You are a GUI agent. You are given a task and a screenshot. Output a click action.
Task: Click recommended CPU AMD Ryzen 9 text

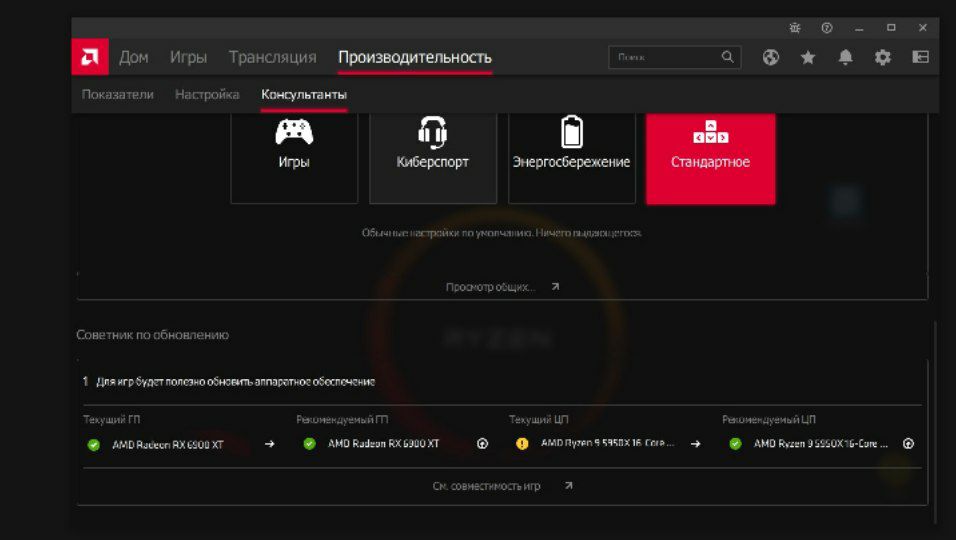point(821,444)
